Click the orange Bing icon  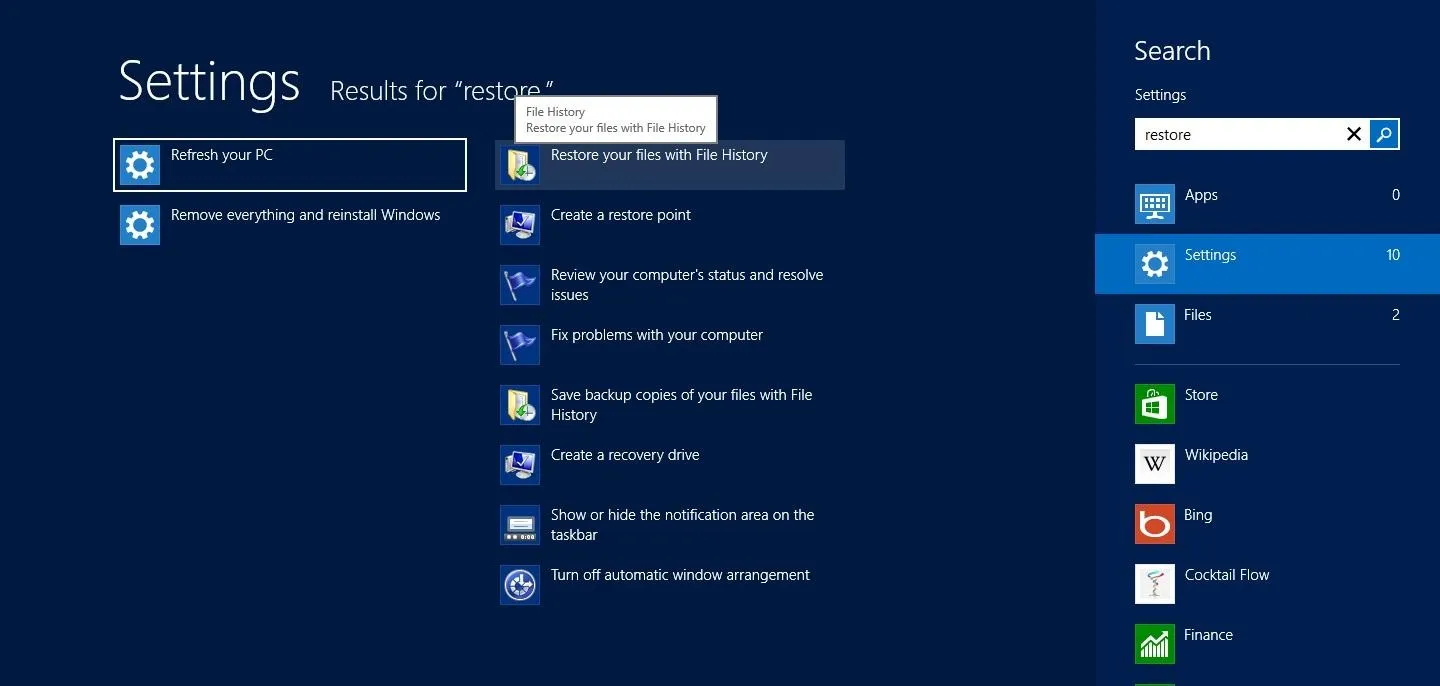tap(1155, 524)
